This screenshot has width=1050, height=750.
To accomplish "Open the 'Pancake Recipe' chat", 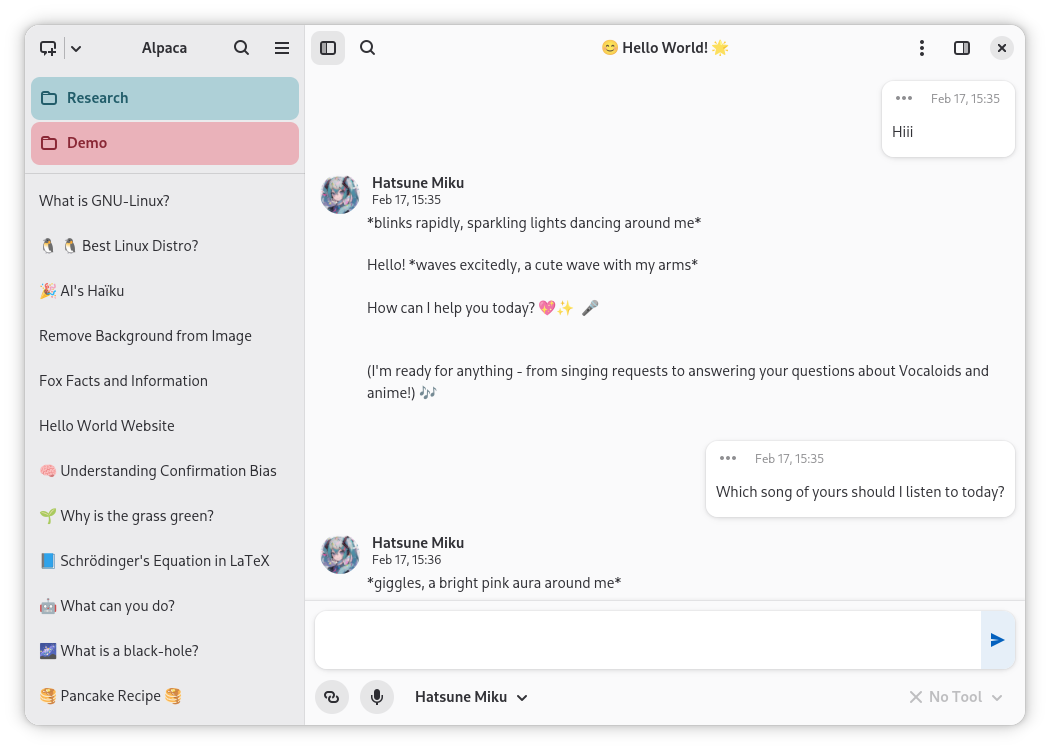I will tap(165, 696).
